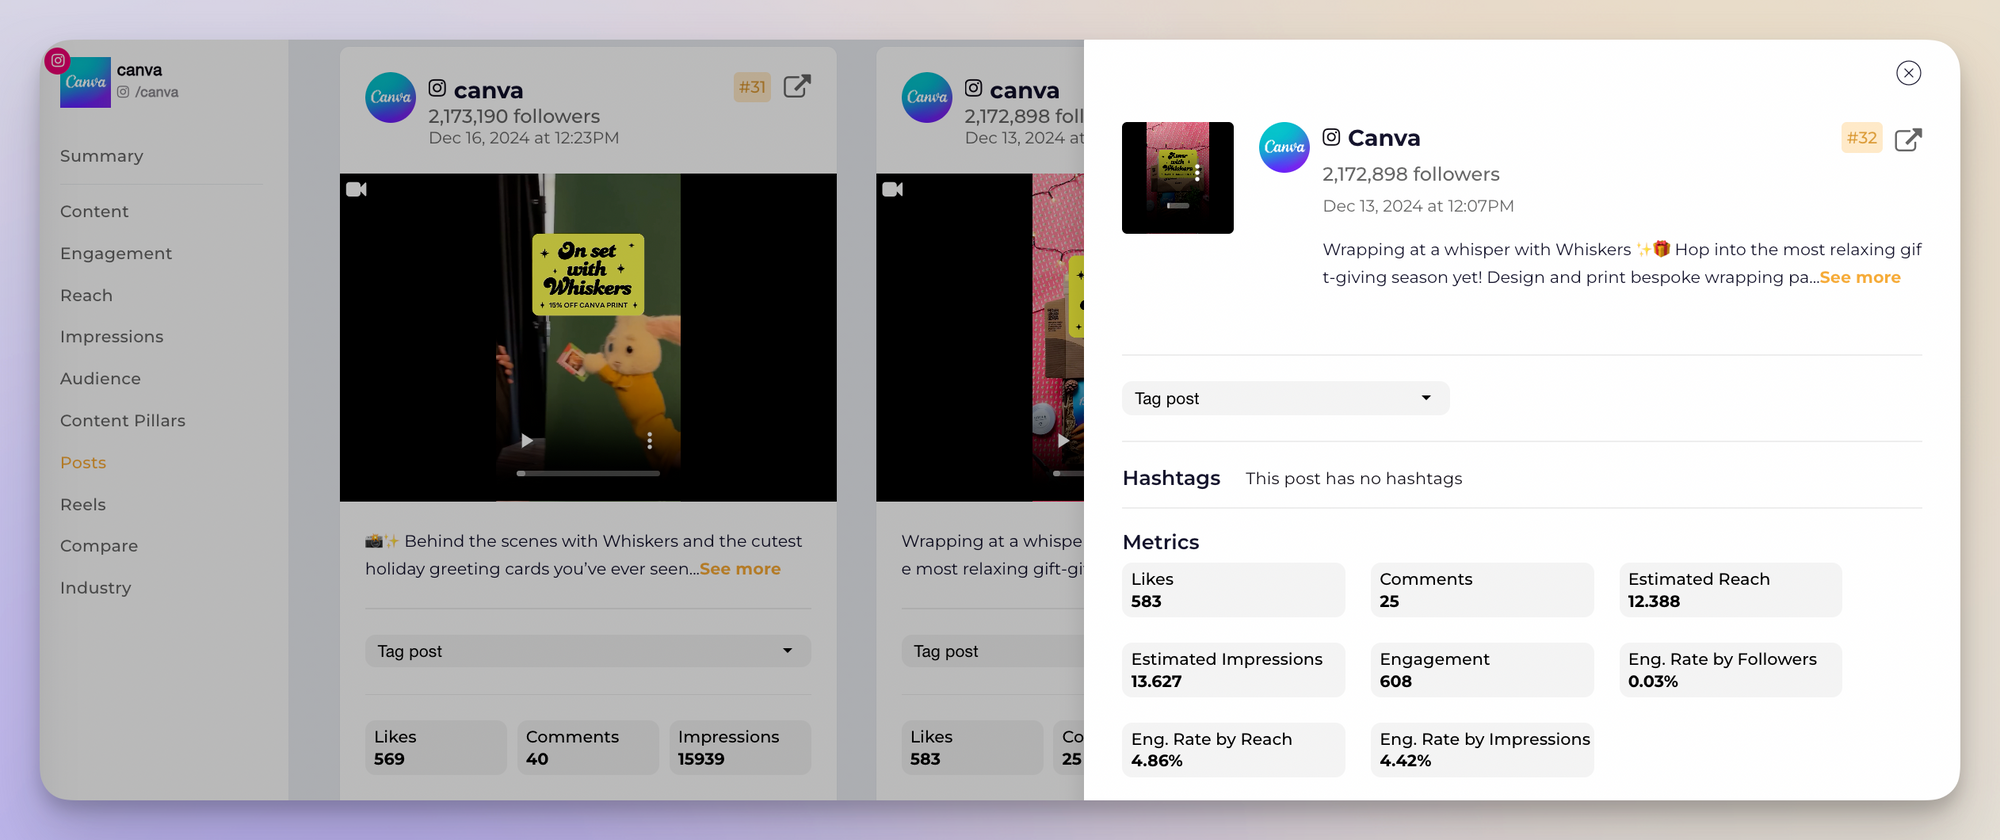The width and height of the screenshot is (2000, 840).
Task: Open the post thumbnail in detail panel
Action: [x=1178, y=178]
